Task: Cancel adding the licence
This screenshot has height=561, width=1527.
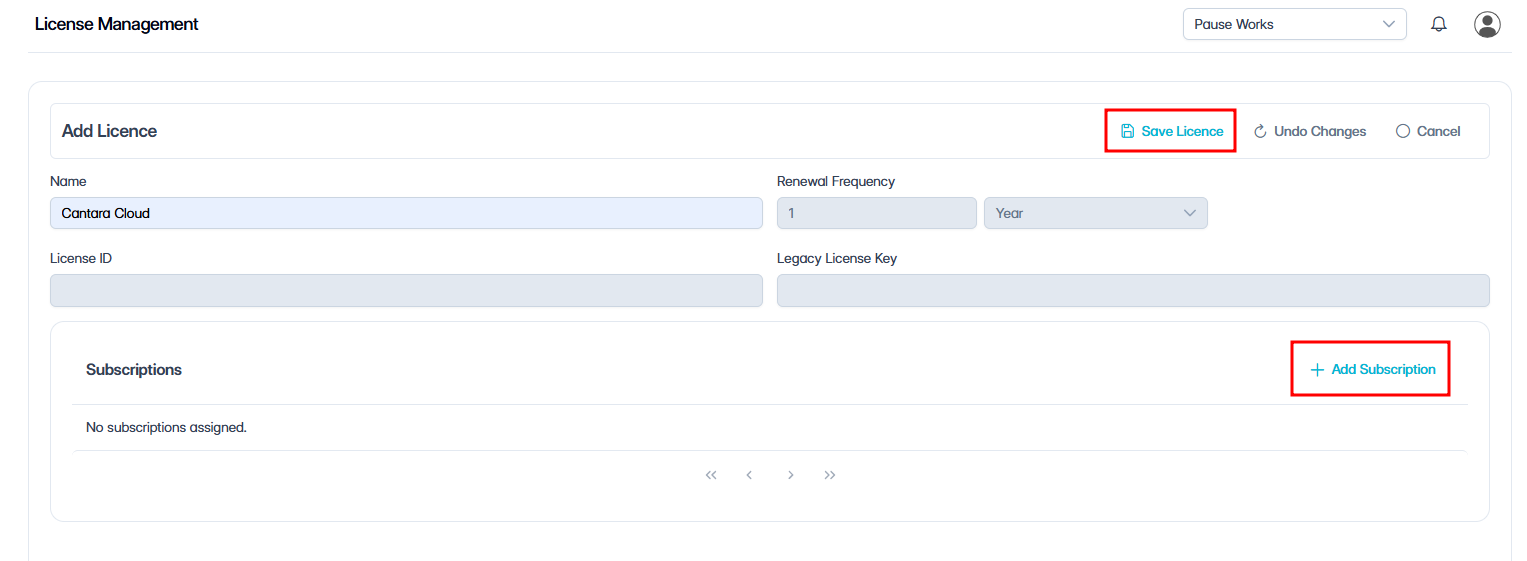Action: coord(1428,131)
